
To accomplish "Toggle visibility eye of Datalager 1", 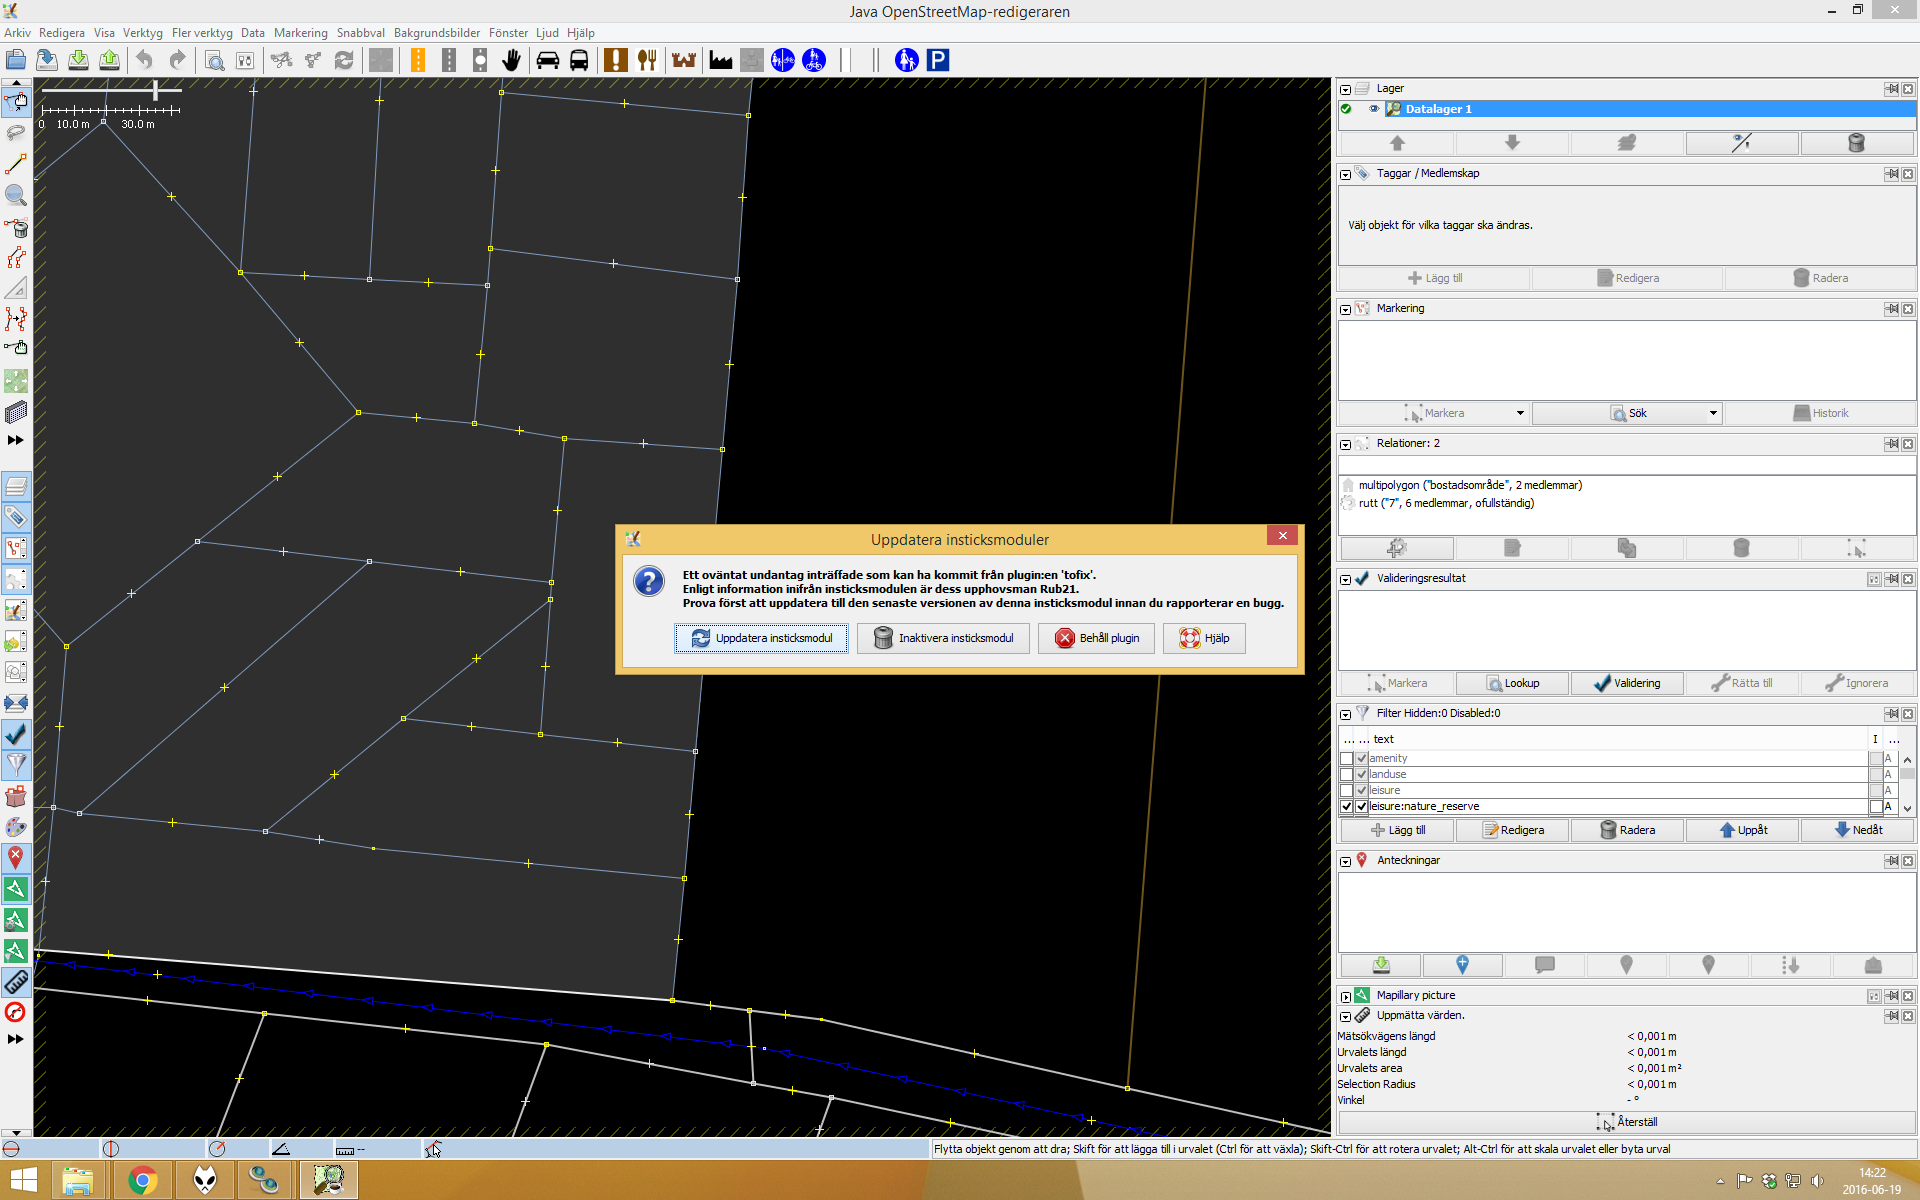I will 1373,109.
